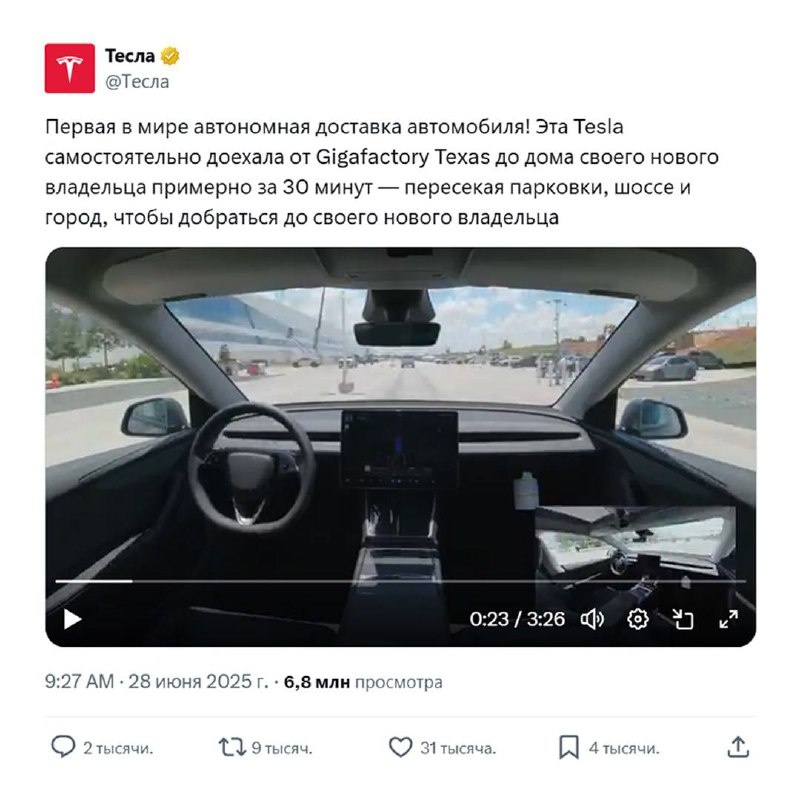Enable picture-in-picture mode icon

(683, 619)
